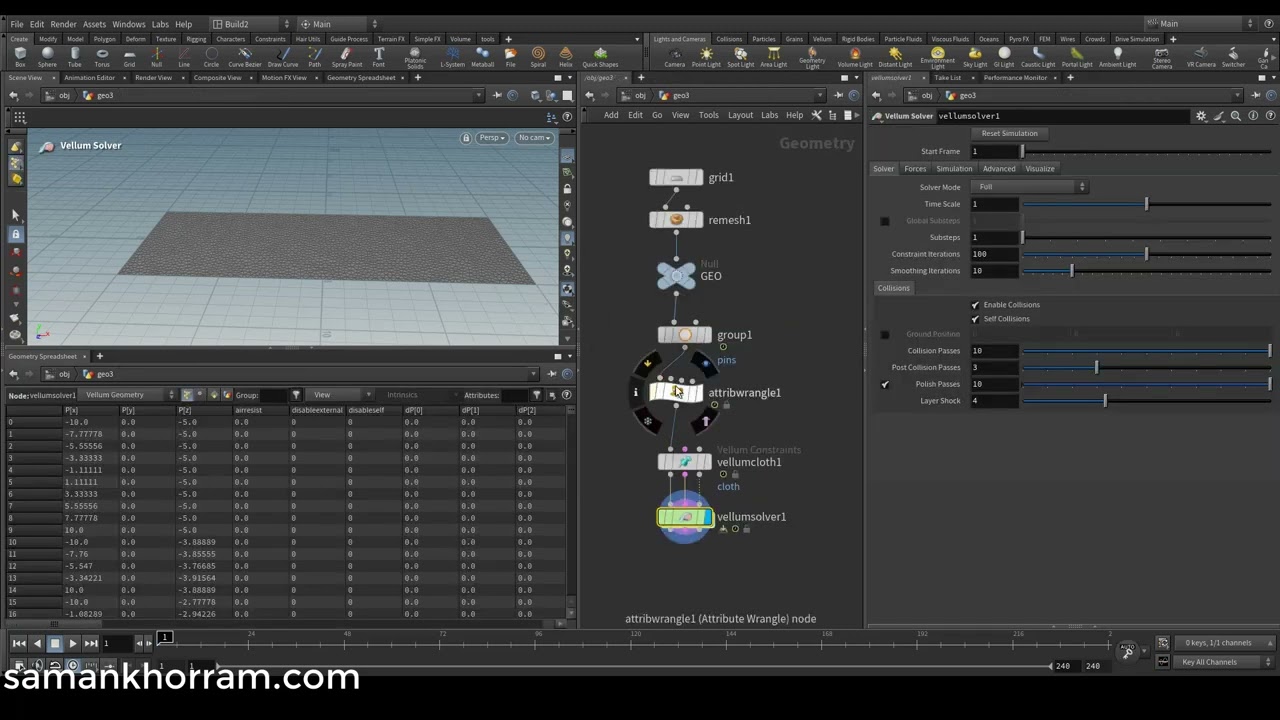This screenshot has height=720, width=1280.
Task: Add a VR Camera from the shelf
Action: click(1201, 56)
